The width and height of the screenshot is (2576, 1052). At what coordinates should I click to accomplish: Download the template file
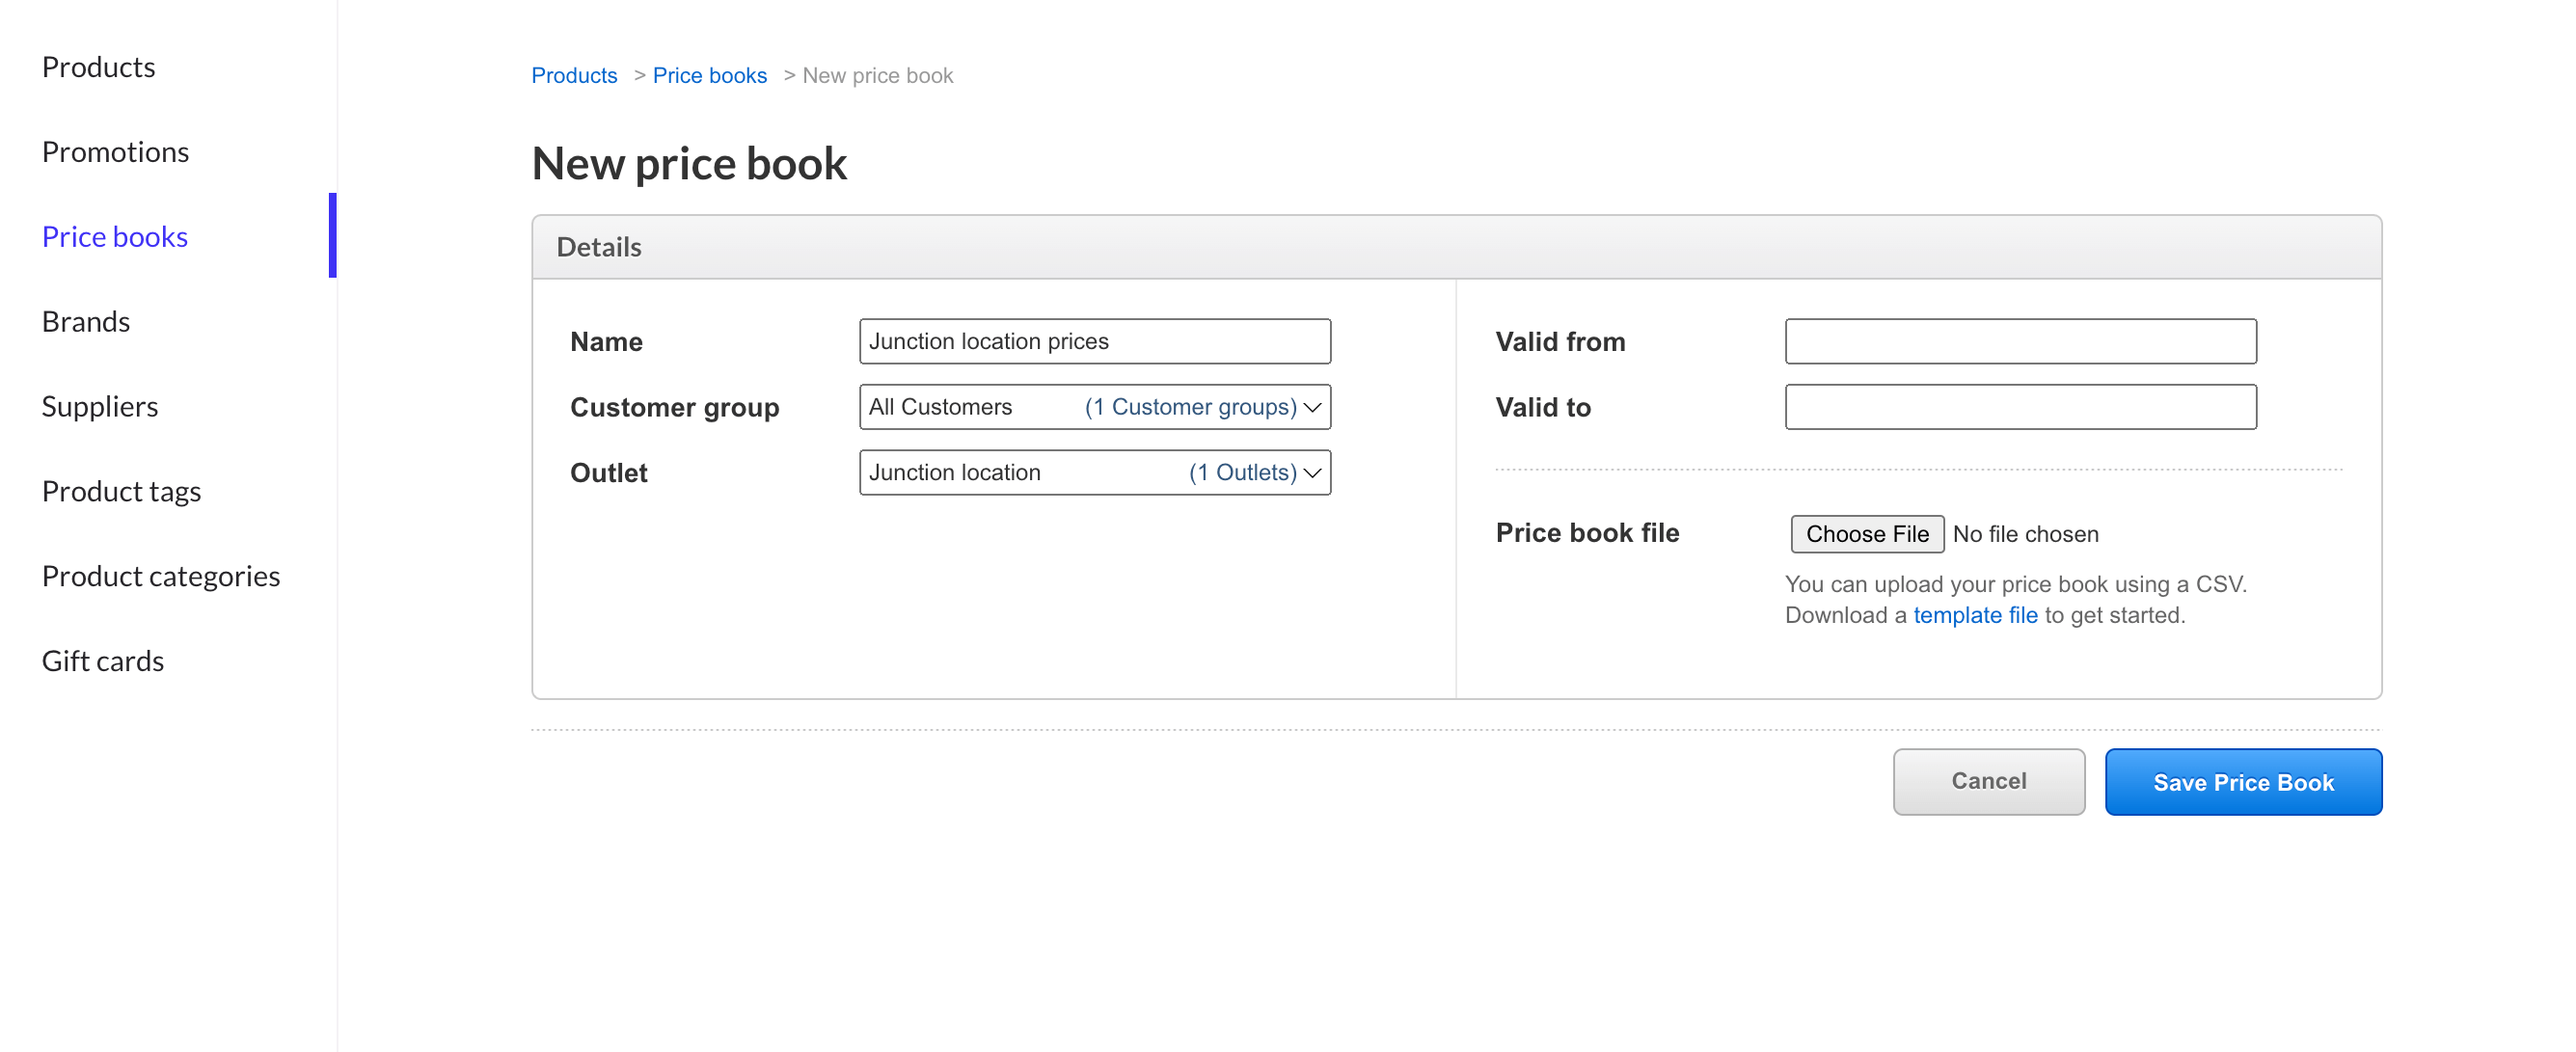(x=1975, y=614)
